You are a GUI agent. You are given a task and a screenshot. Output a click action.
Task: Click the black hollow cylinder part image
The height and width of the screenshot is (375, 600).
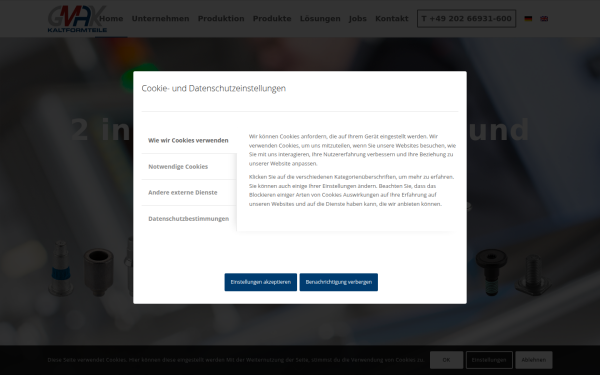[98, 272]
